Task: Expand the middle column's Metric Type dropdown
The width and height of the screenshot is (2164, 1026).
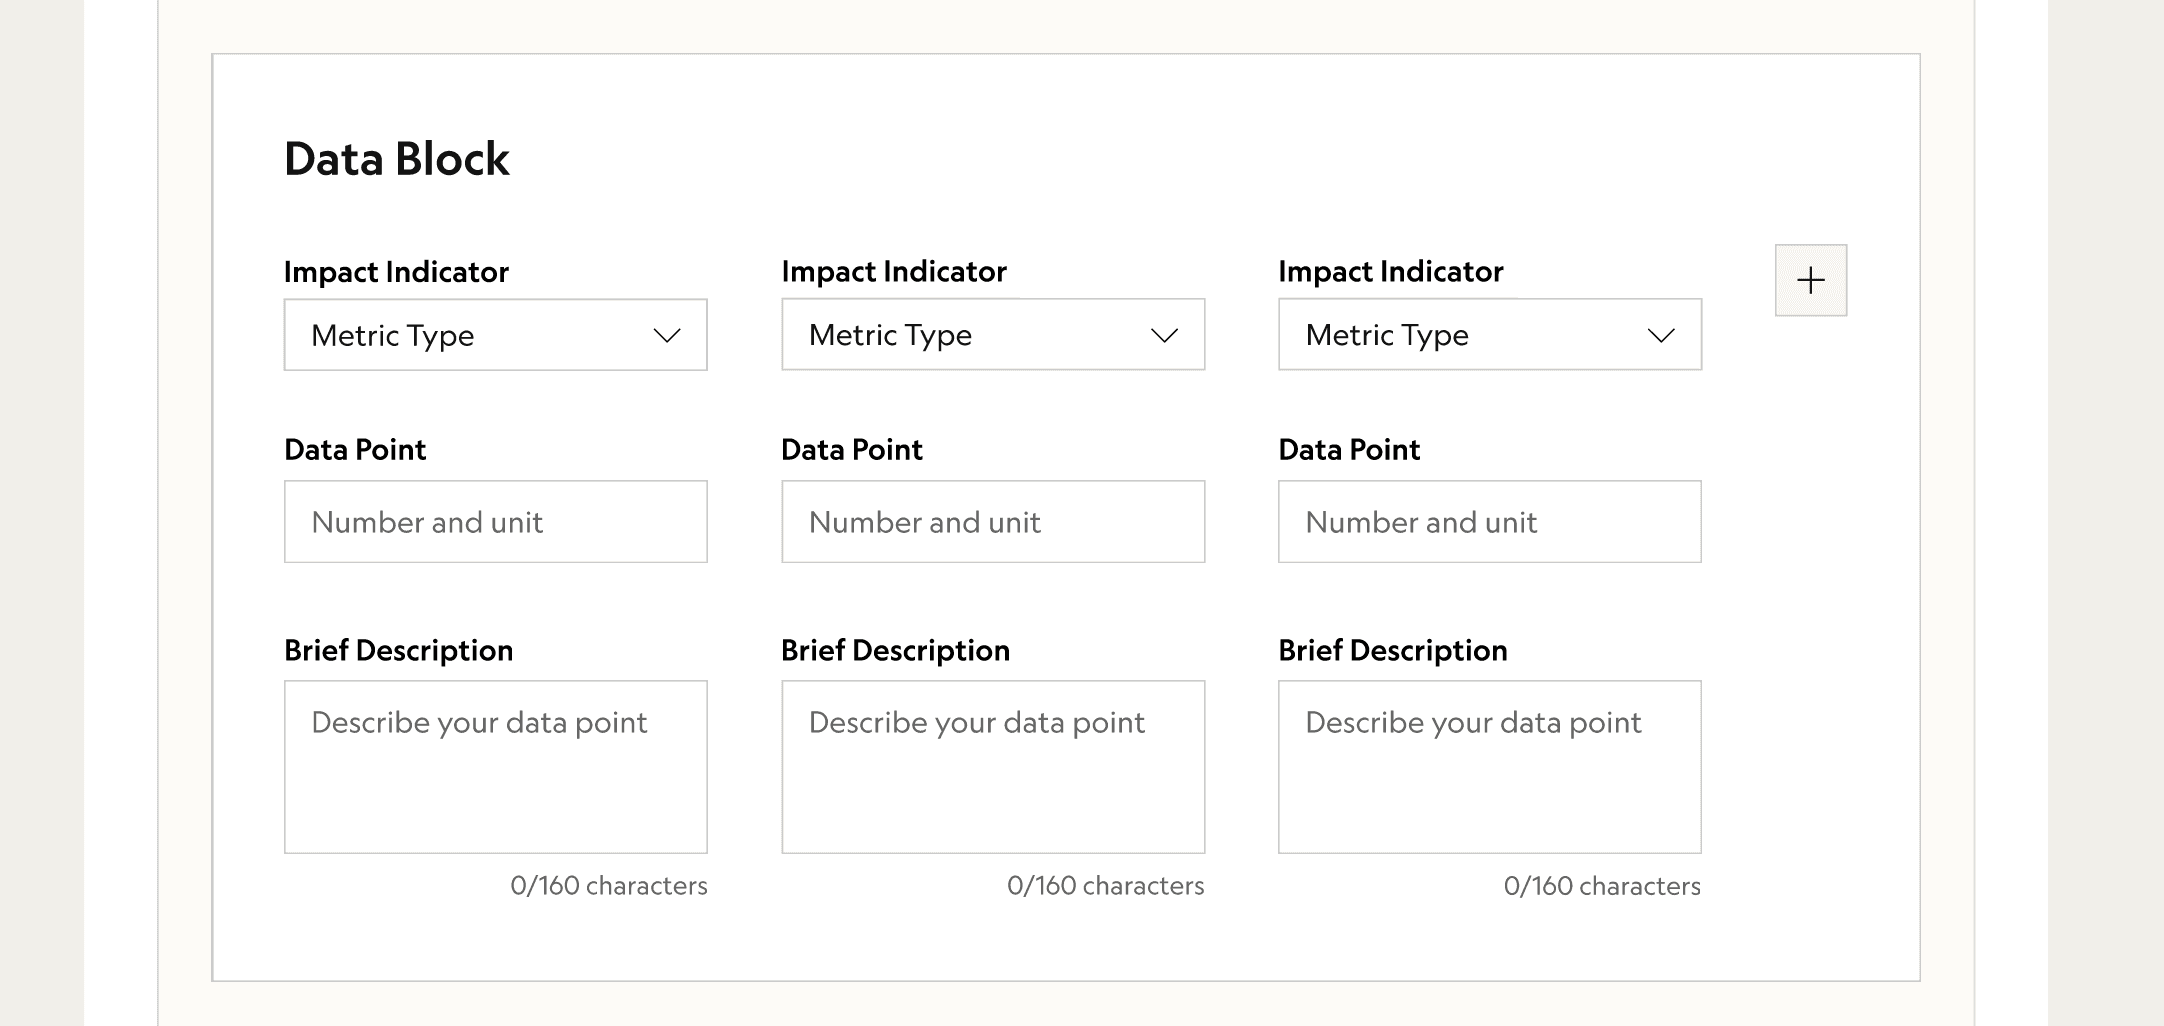Action: [992, 335]
